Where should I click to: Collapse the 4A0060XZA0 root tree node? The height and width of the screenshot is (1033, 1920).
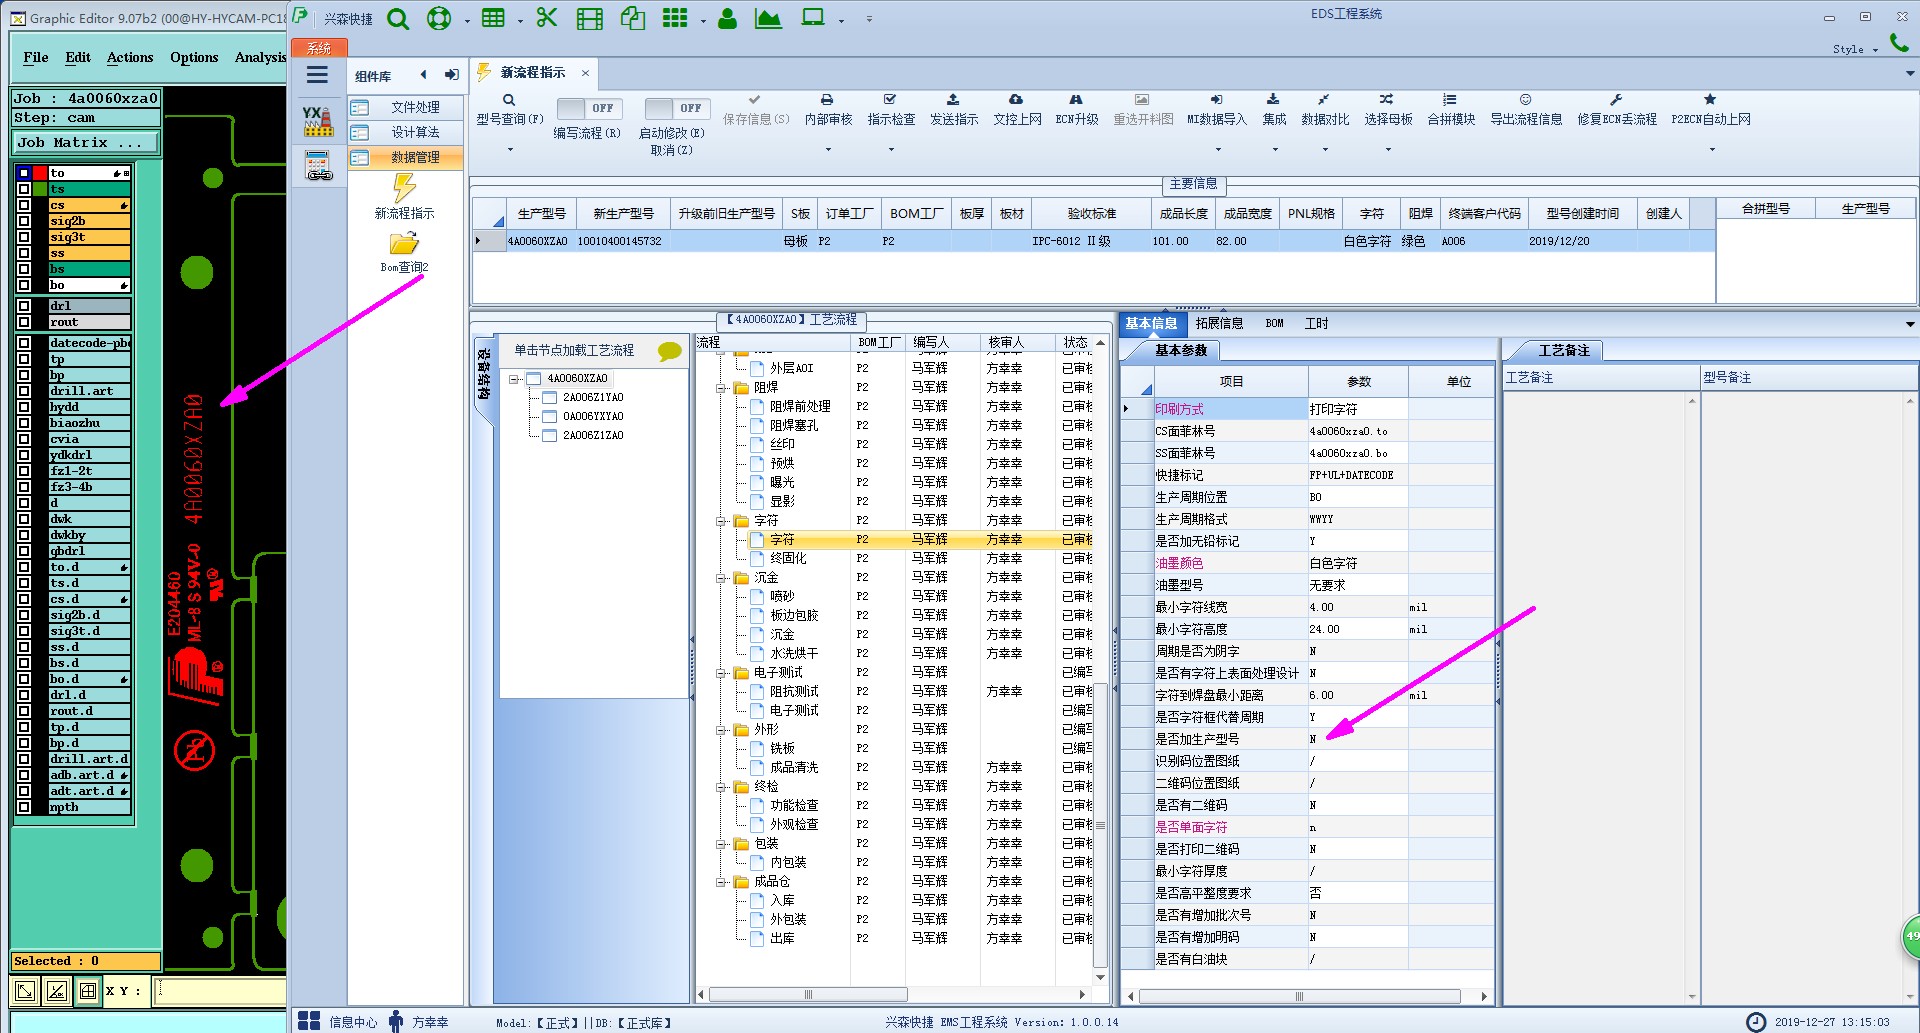pos(514,379)
